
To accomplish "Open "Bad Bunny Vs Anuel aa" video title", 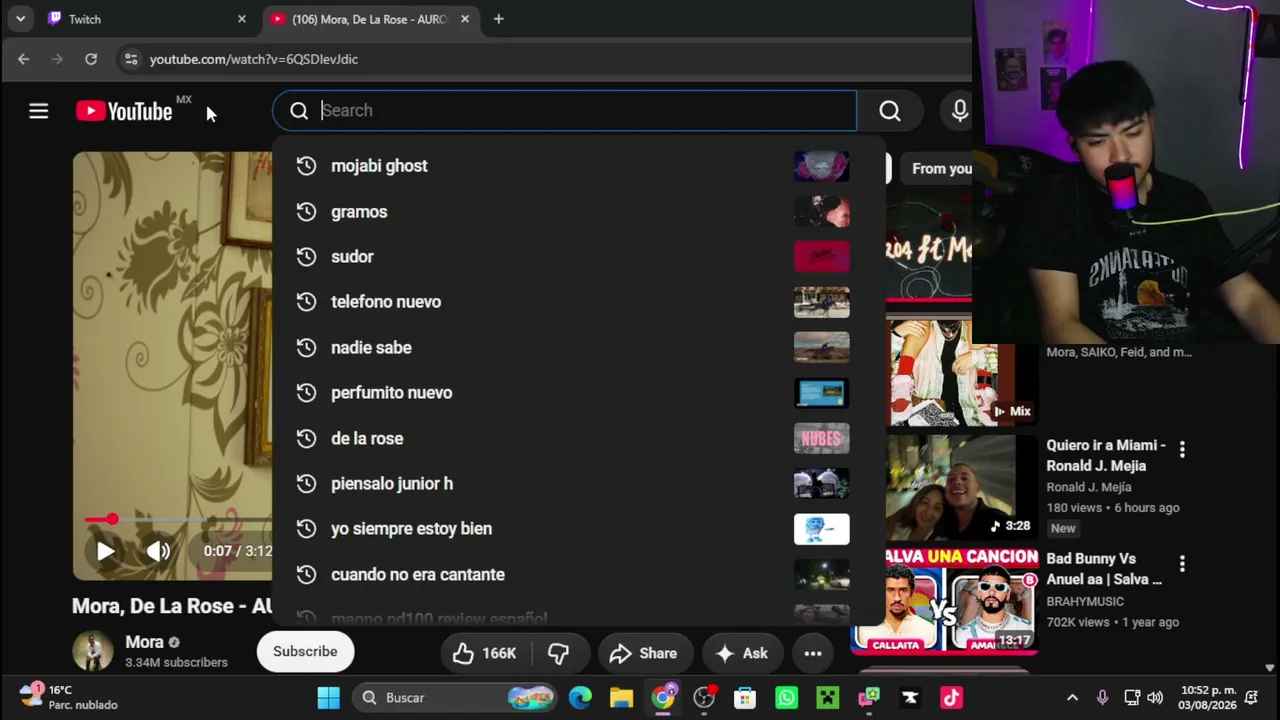I will (x=1104, y=569).
